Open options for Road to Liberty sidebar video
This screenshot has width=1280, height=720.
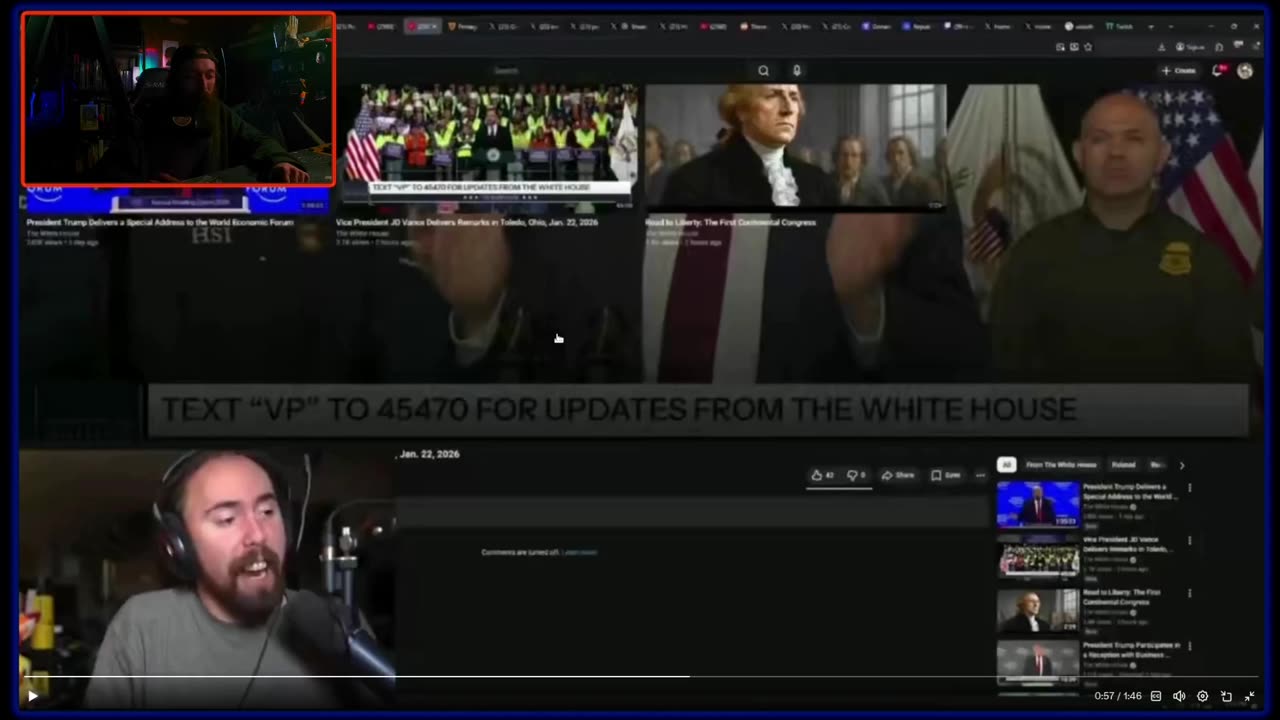(x=1189, y=593)
